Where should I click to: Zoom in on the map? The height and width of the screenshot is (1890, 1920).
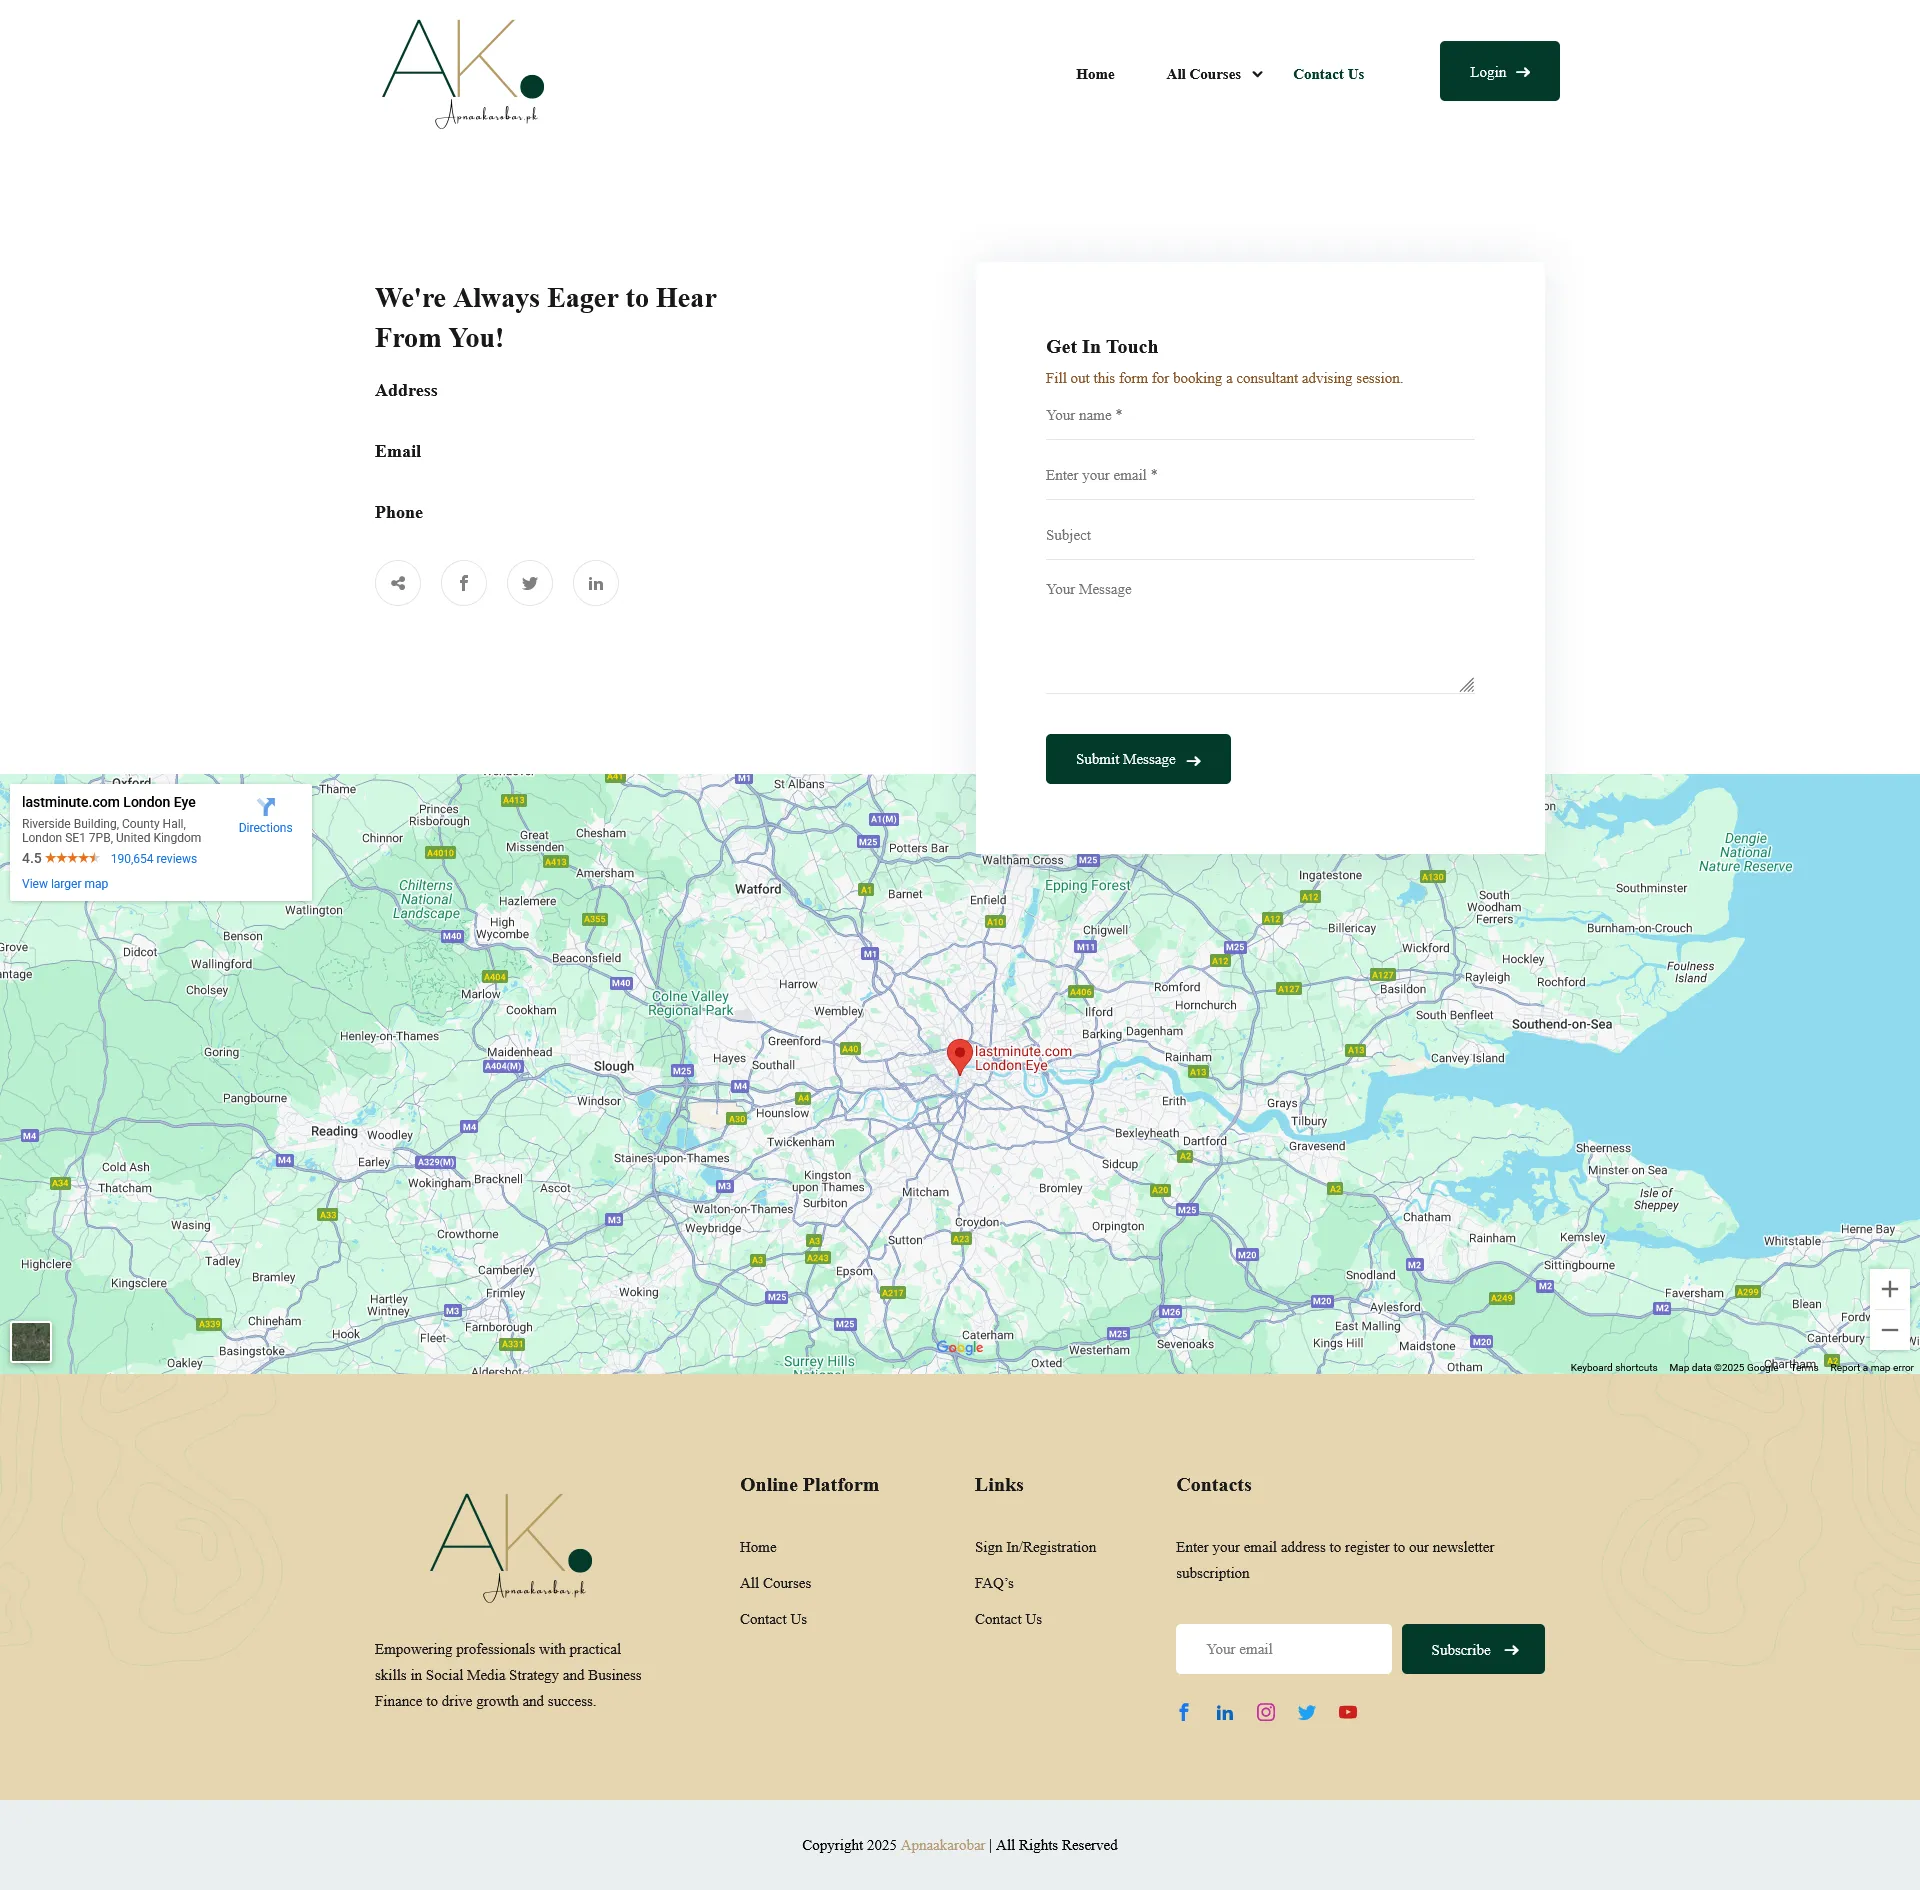1890,1289
